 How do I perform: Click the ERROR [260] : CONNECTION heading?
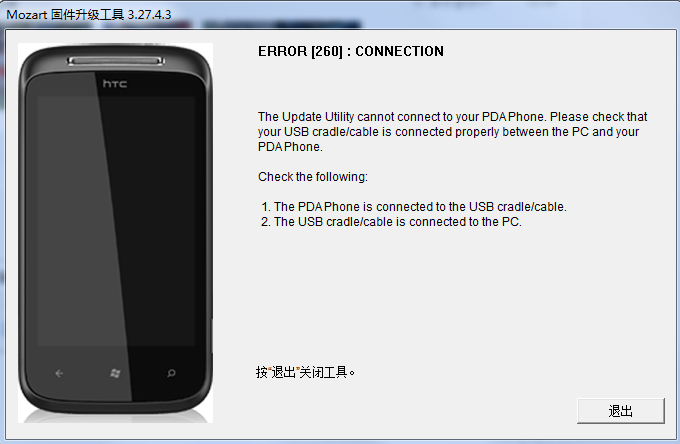[351, 51]
